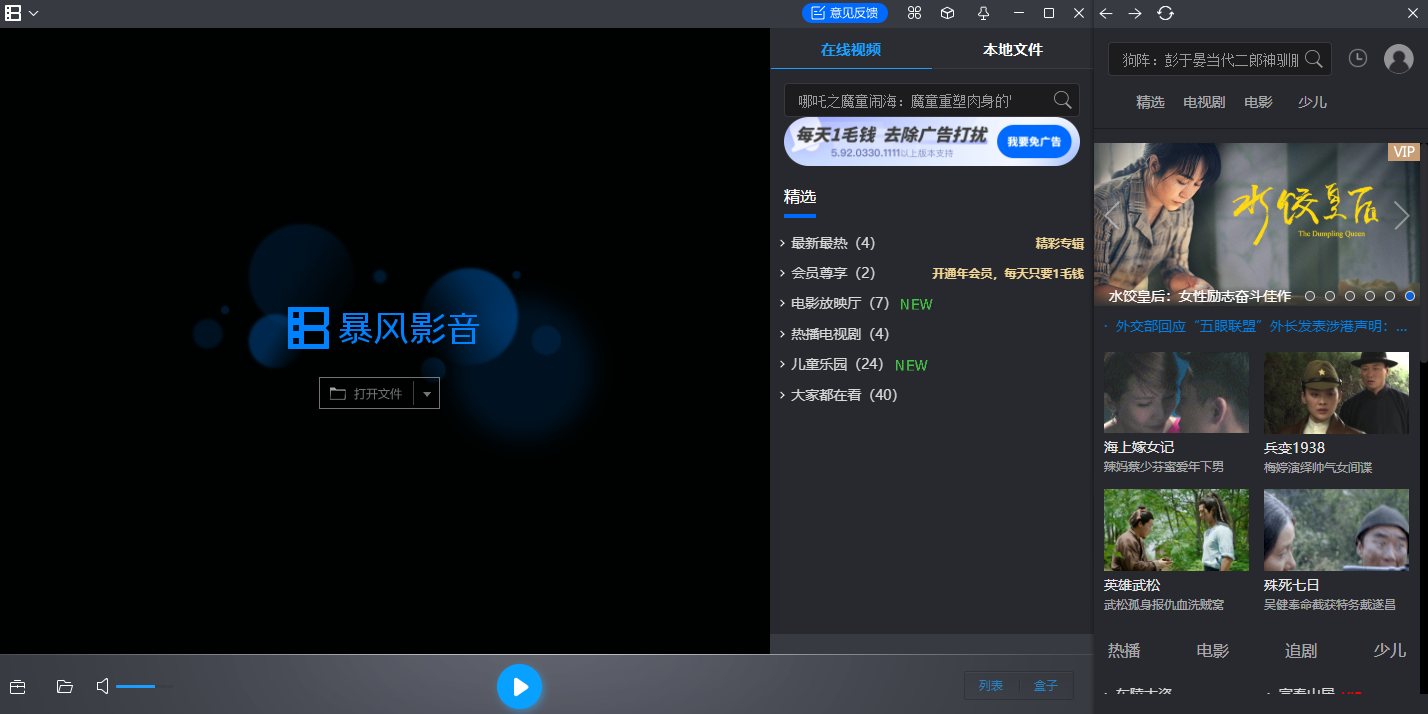Screen dimensions: 1428x714
Task: Click the 意见反馈 feedback button
Action: pos(845,13)
